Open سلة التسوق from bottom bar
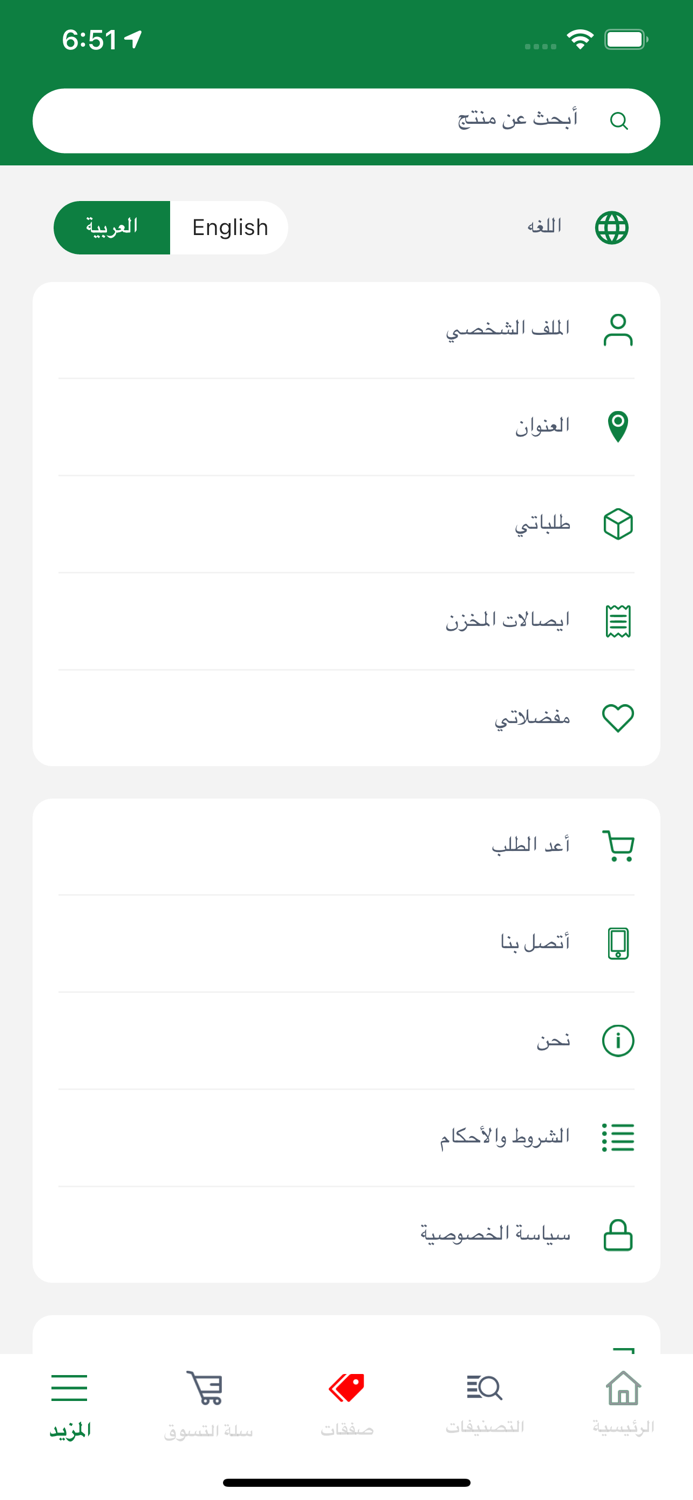This screenshot has width=693, height=1500. coord(208,1400)
